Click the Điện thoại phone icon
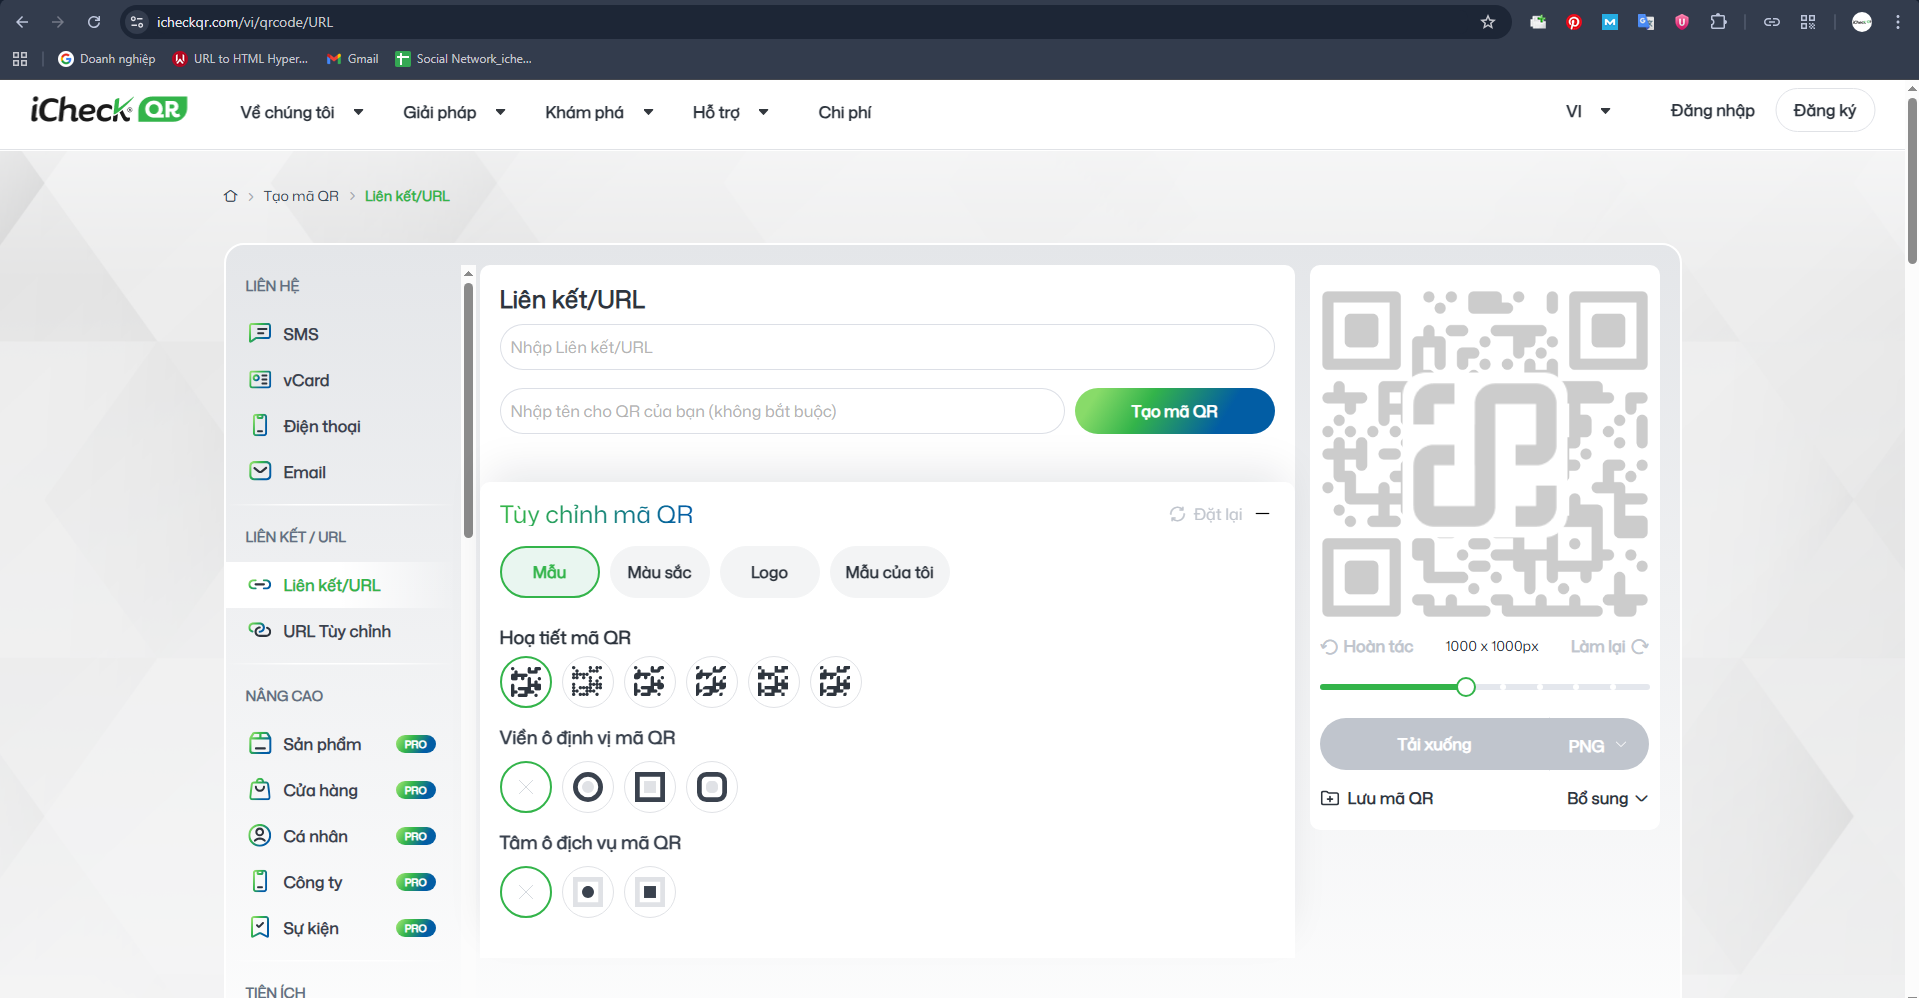1919x998 pixels. (x=260, y=425)
